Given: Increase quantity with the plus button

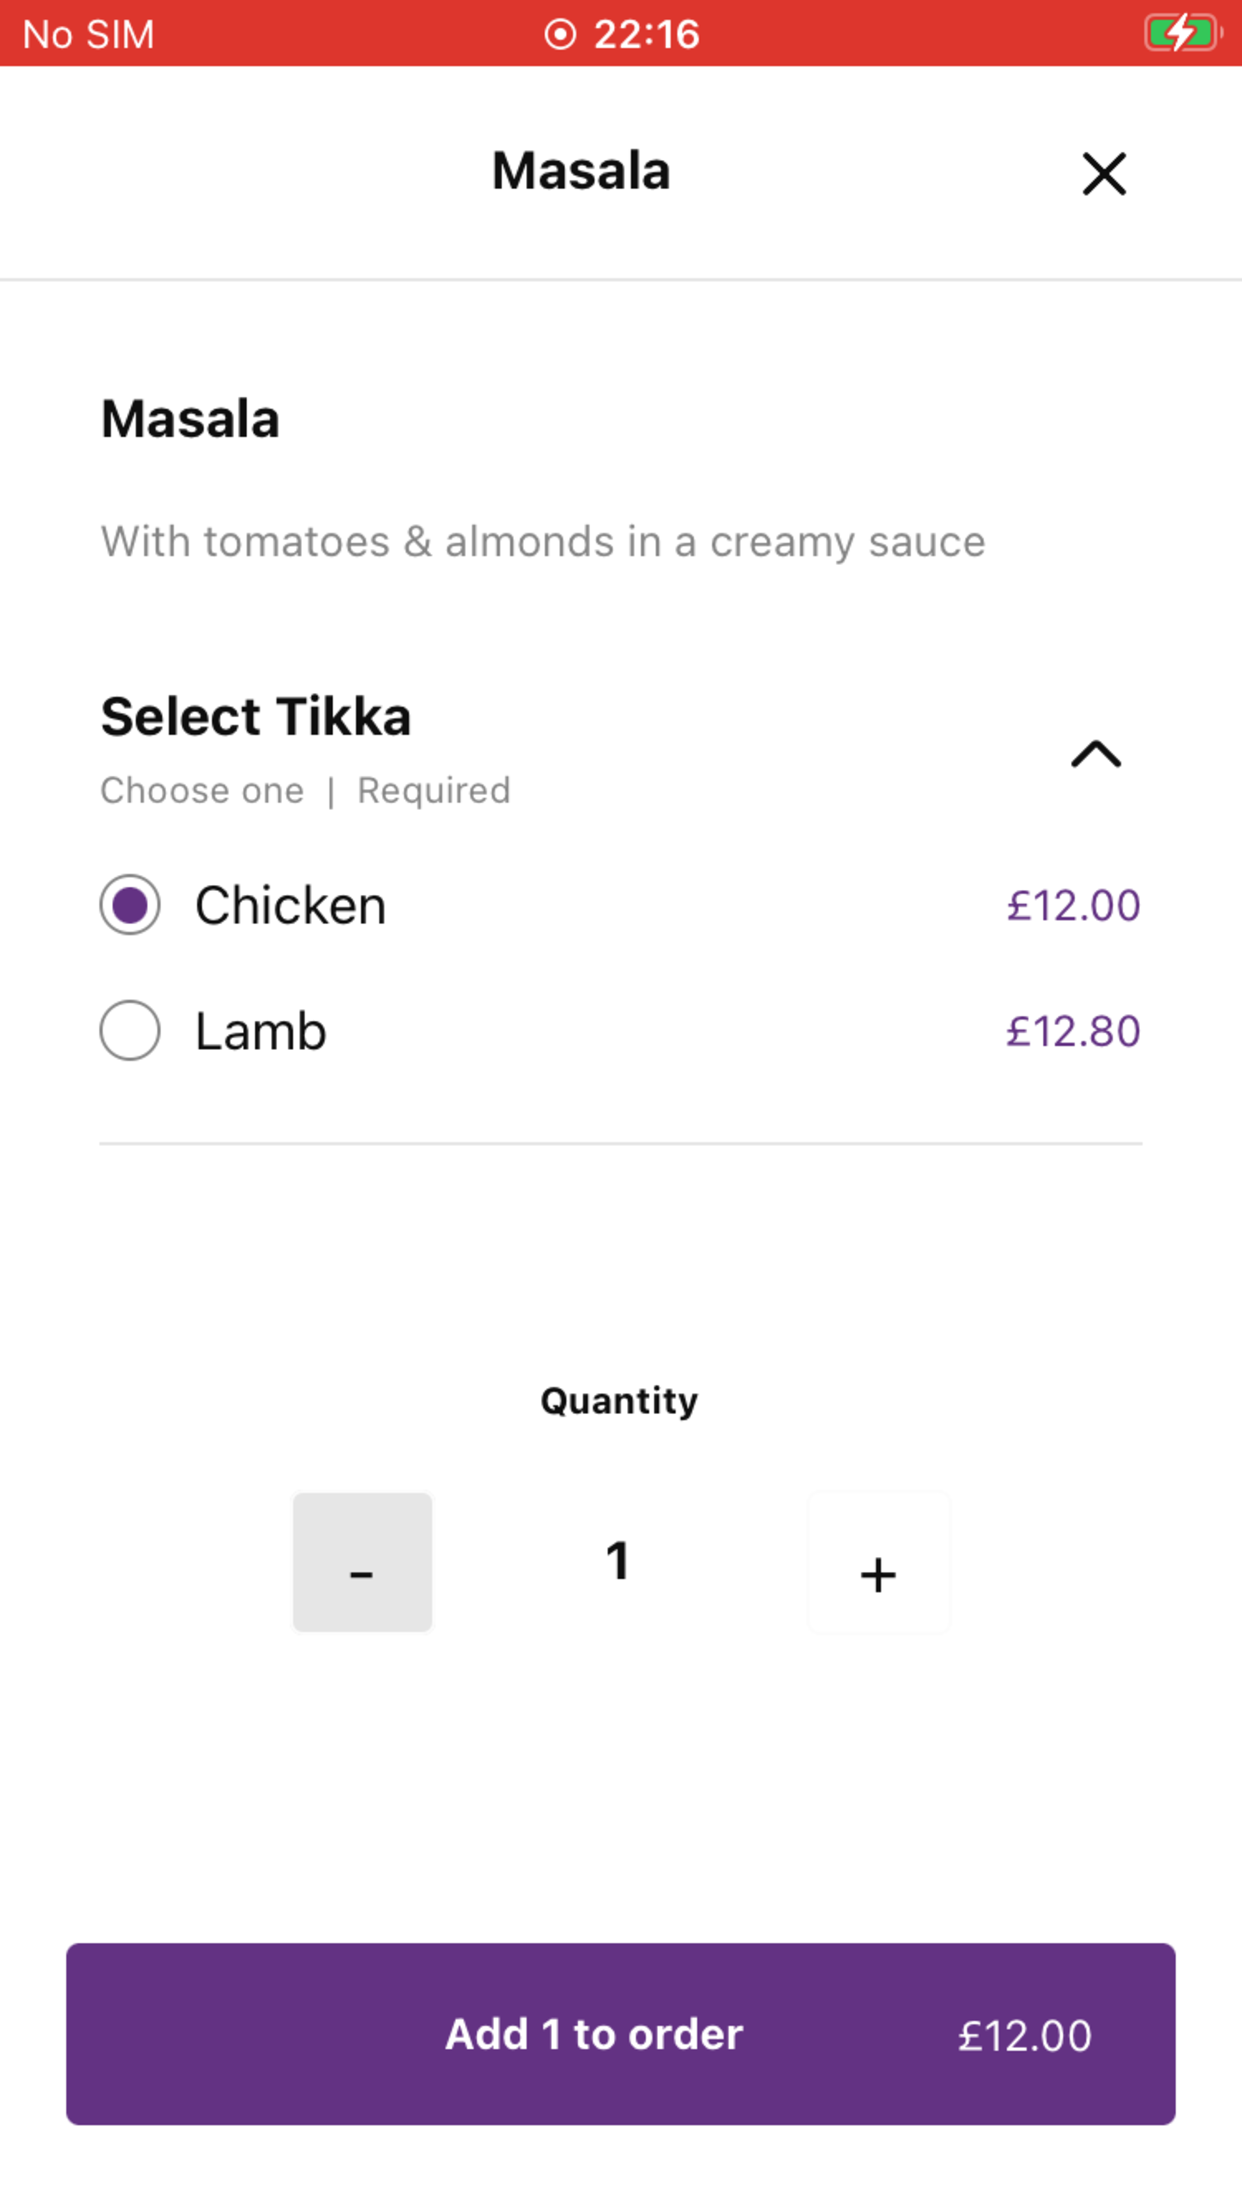Looking at the screenshot, I should 878,1562.
